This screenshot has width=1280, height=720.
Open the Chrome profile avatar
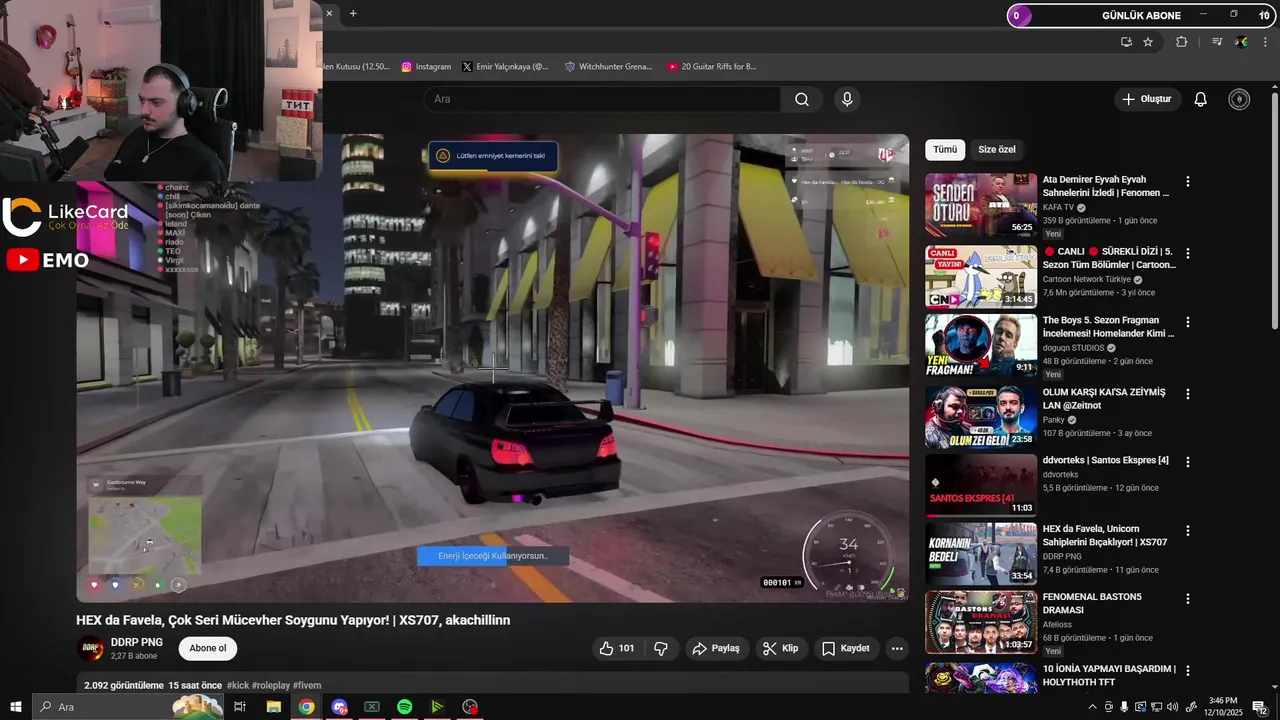[1241, 42]
